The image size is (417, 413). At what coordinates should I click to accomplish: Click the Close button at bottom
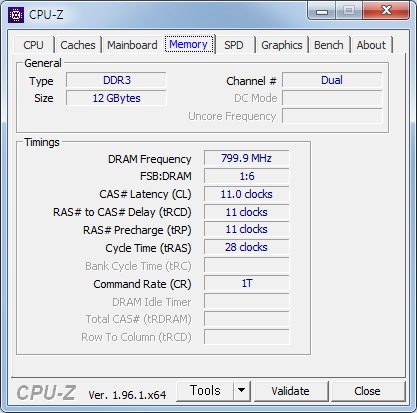[367, 391]
